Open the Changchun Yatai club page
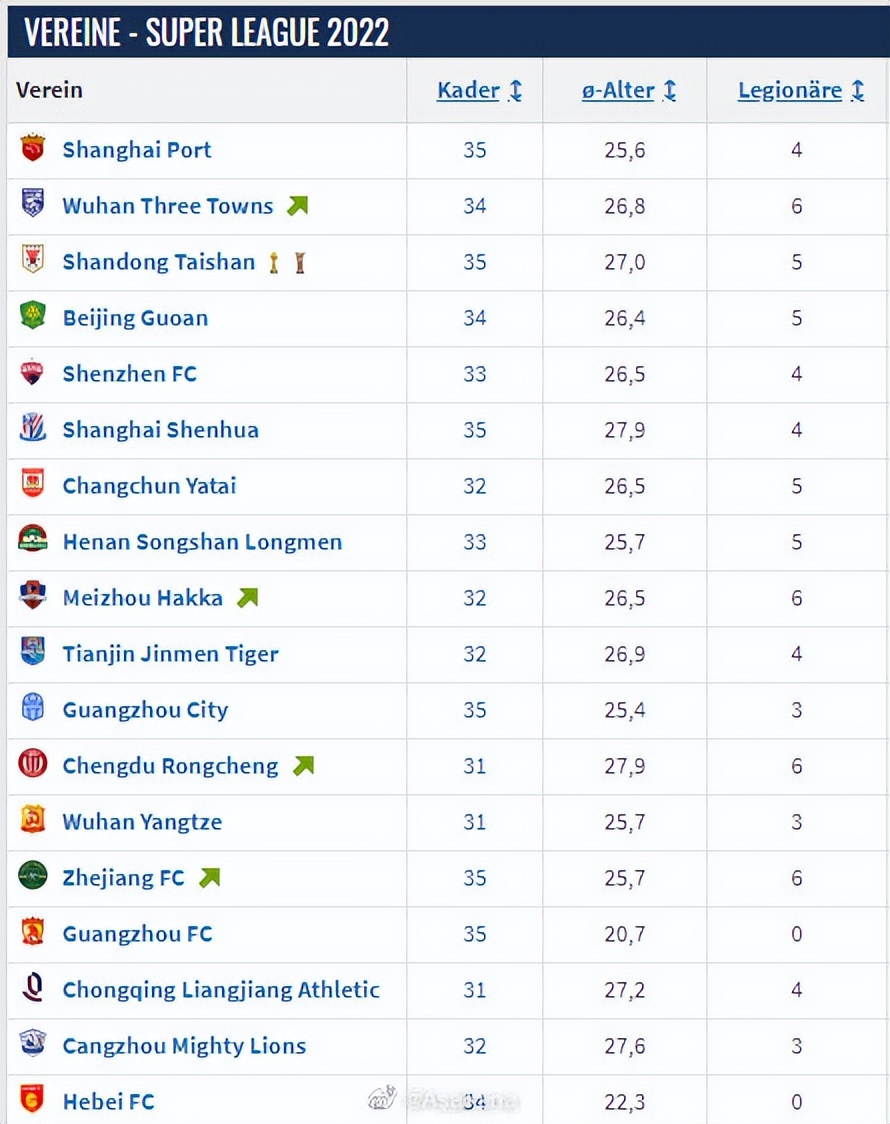The image size is (890, 1124). point(149,486)
